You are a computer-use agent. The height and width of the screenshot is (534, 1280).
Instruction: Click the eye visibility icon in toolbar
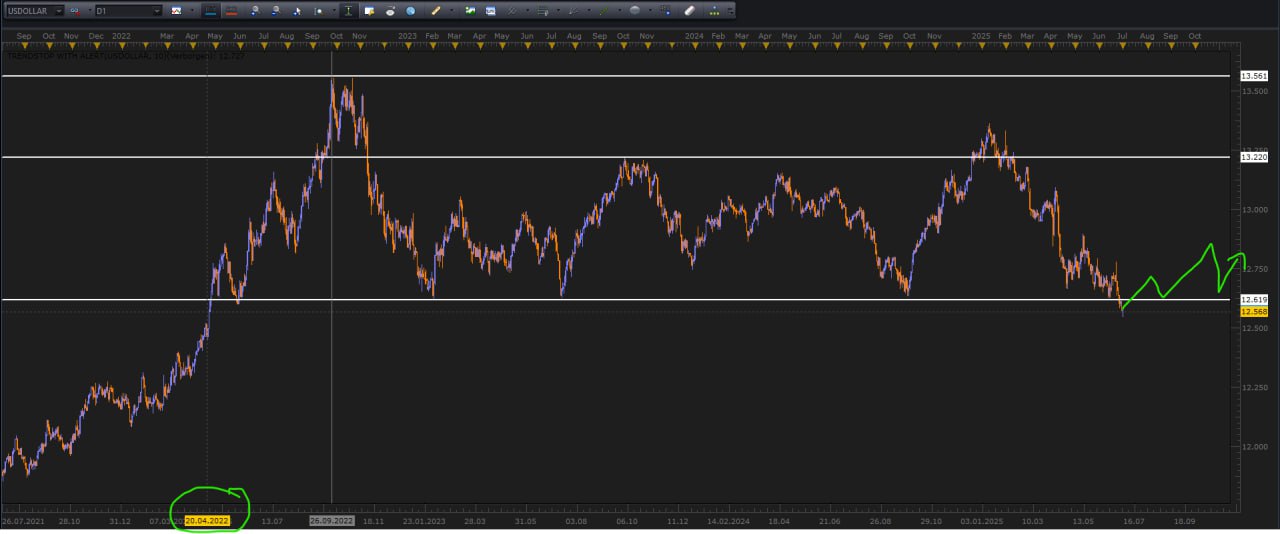point(390,12)
